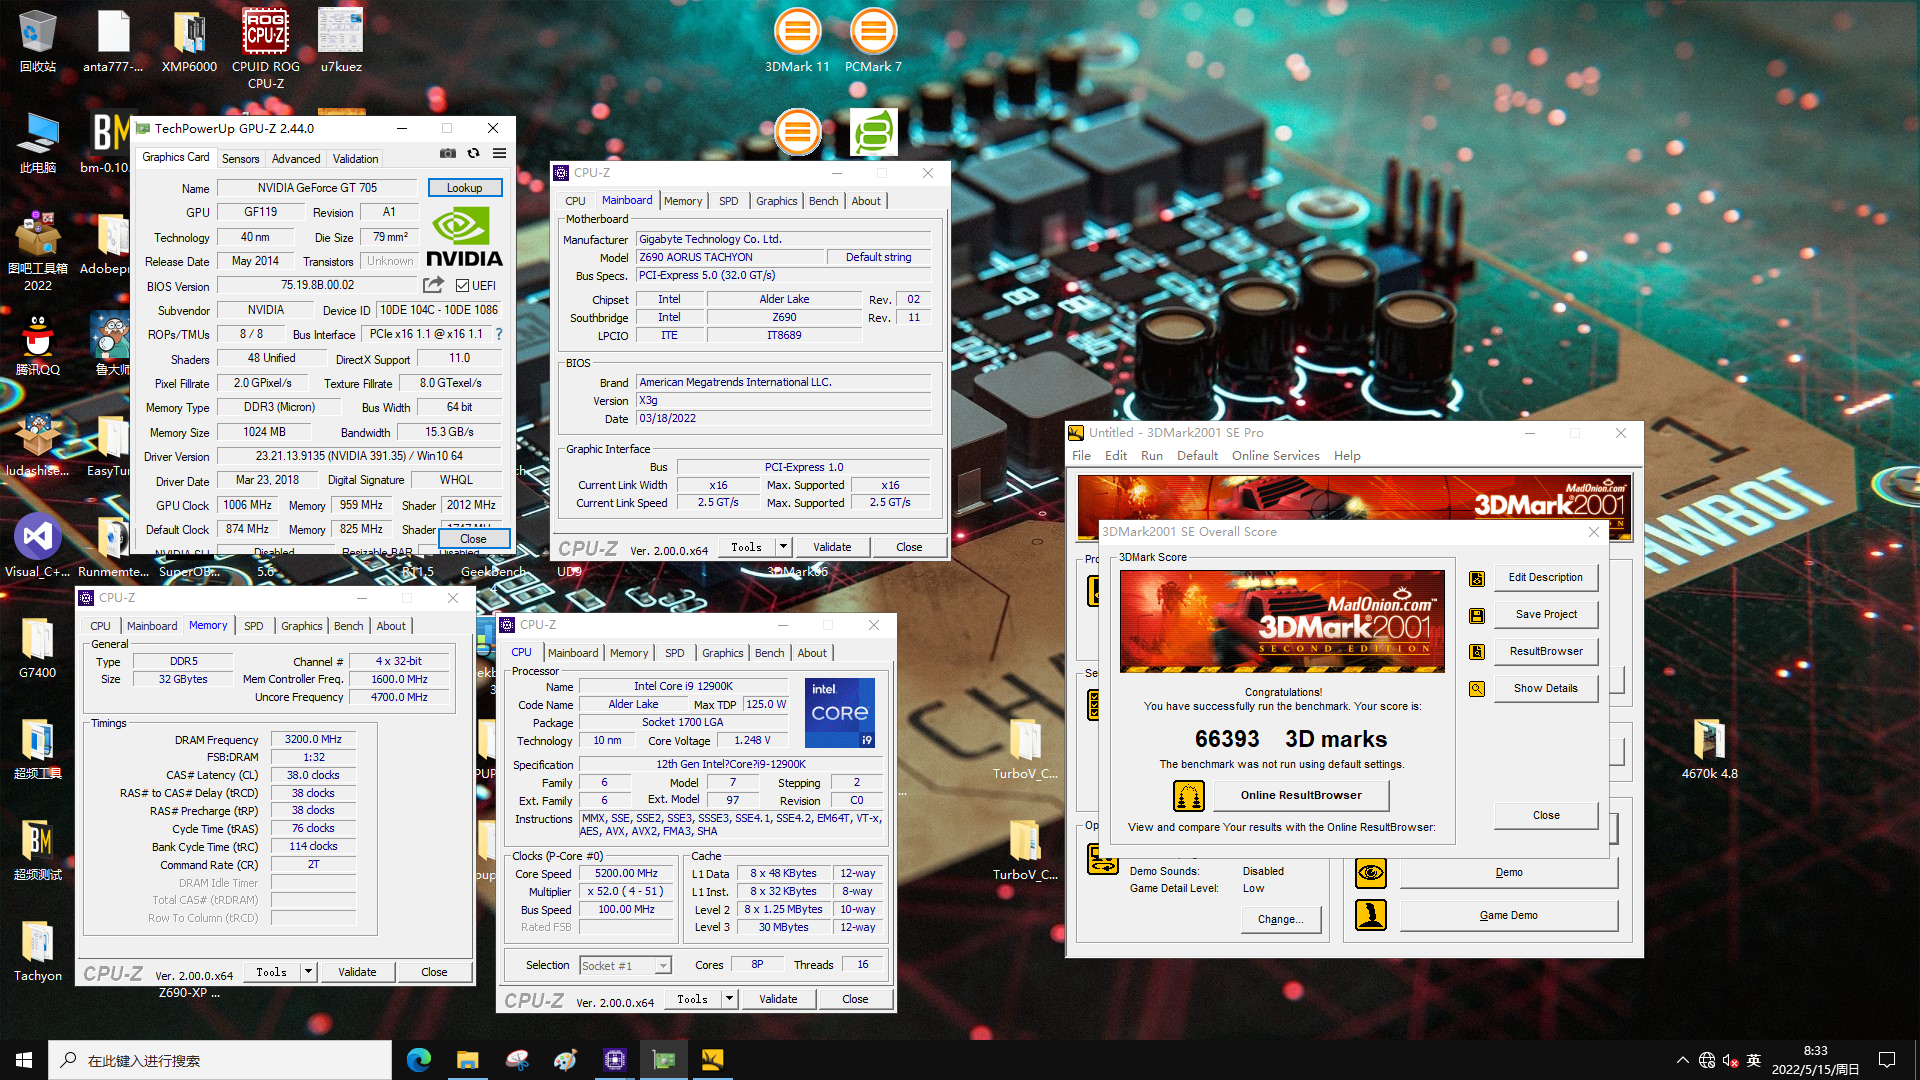Open Tools dropdown arrow in Memory CPU-Z window
1920x1080 pixels.
click(x=309, y=972)
